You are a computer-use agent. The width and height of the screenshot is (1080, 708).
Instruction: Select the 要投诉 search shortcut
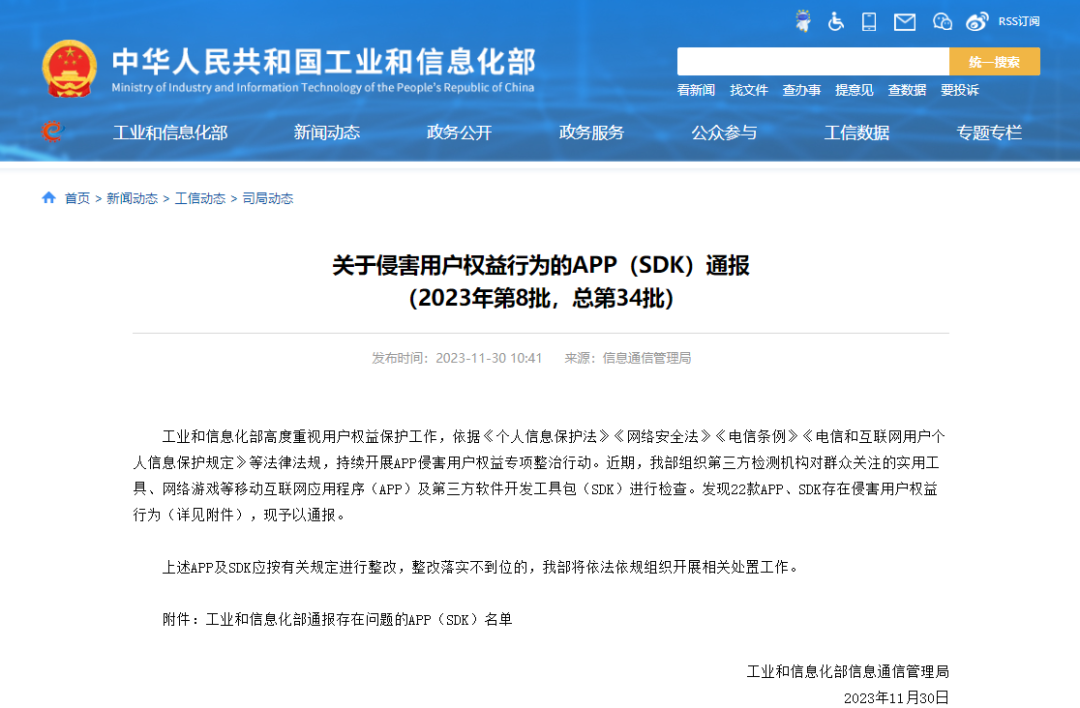pos(959,90)
